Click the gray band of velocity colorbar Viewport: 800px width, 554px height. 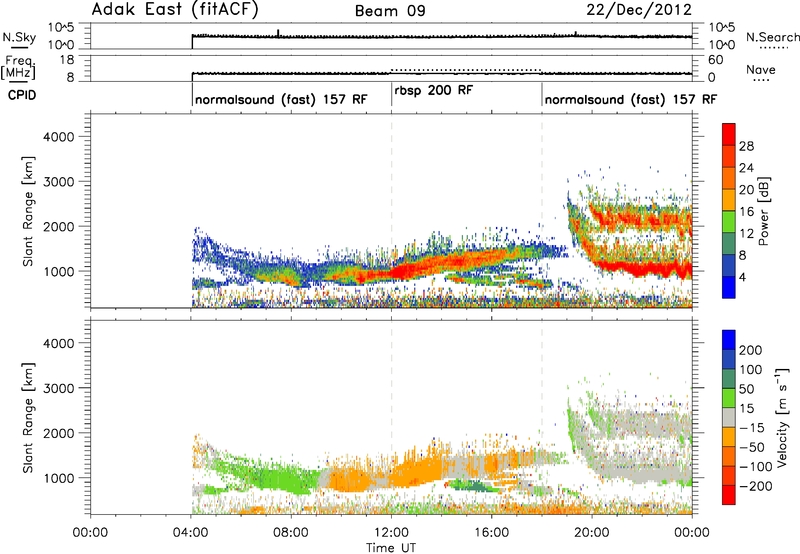point(729,417)
